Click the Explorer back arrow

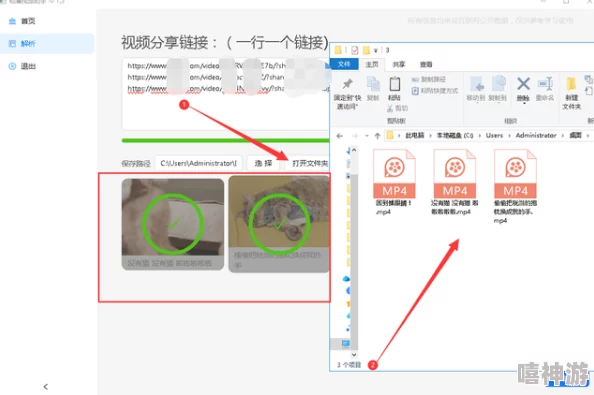(x=339, y=136)
